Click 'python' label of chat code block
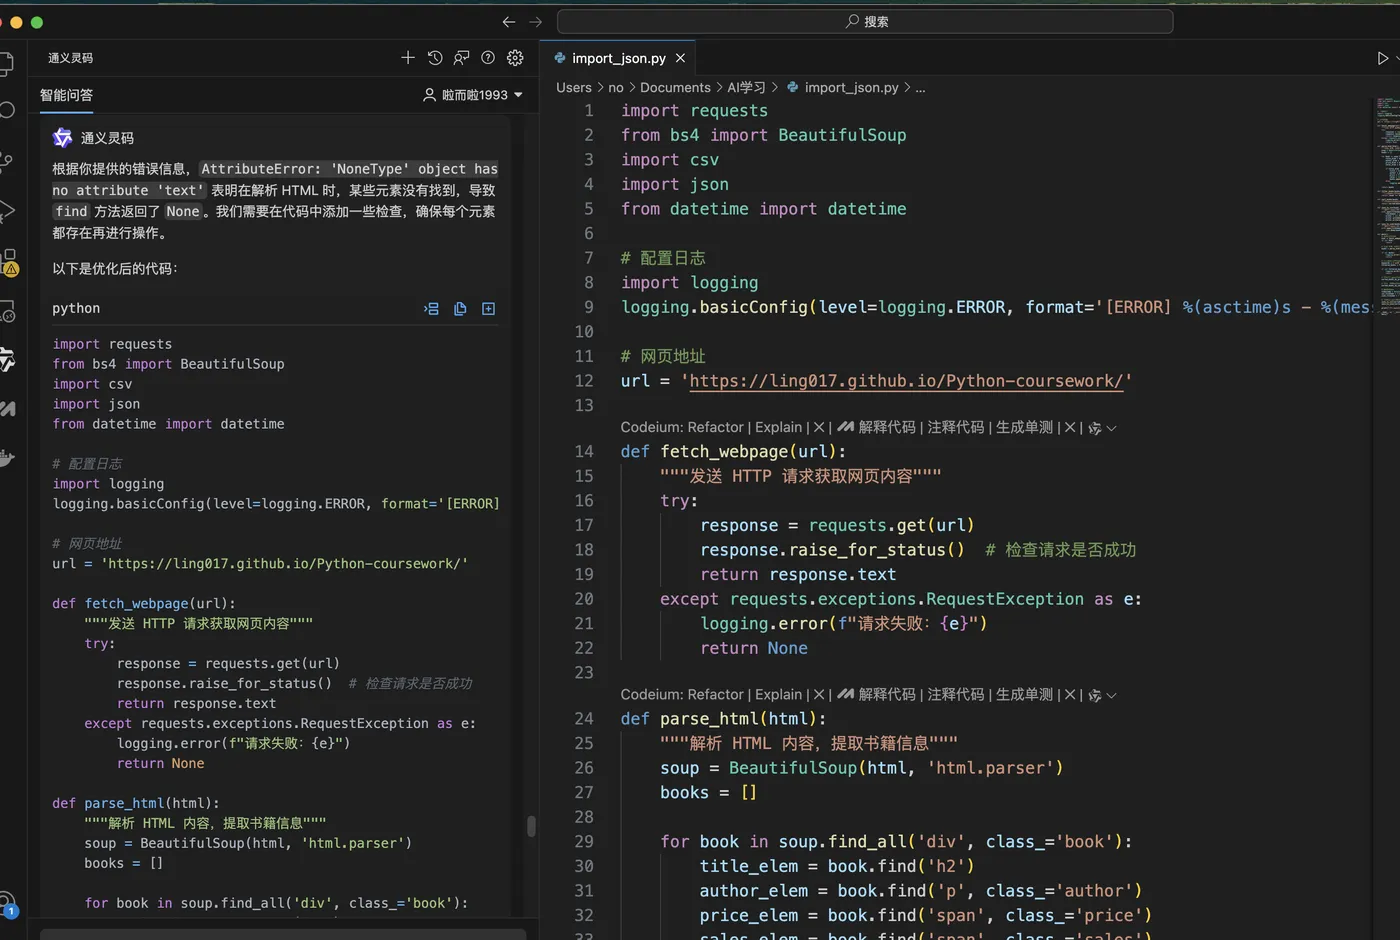1400x940 pixels. pyautogui.click(x=76, y=309)
